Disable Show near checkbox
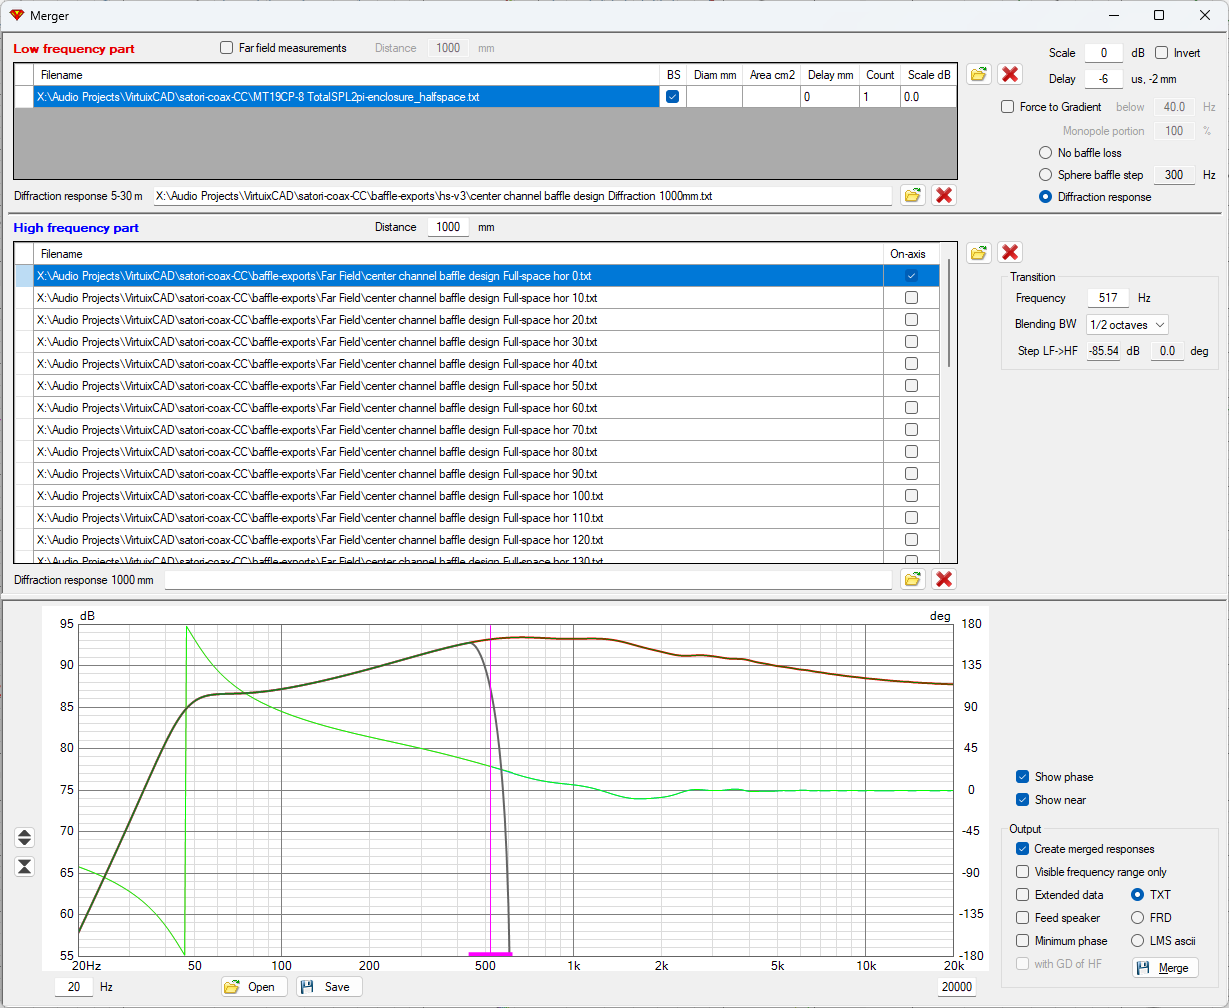Screen dimensions: 1229x1008 coord(1022,800)
